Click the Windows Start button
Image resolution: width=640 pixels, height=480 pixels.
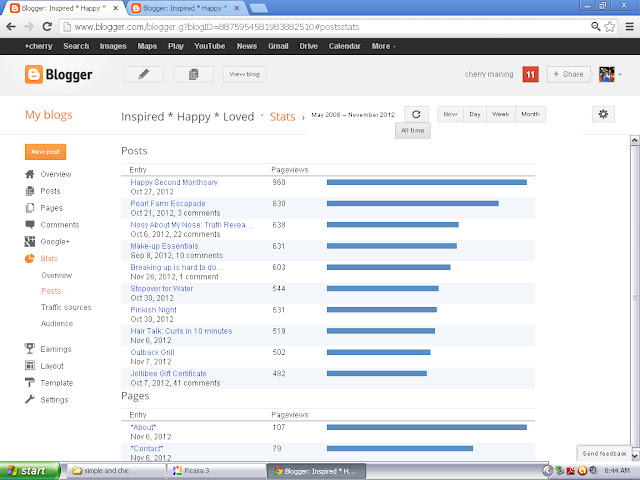tap(29, 471)
